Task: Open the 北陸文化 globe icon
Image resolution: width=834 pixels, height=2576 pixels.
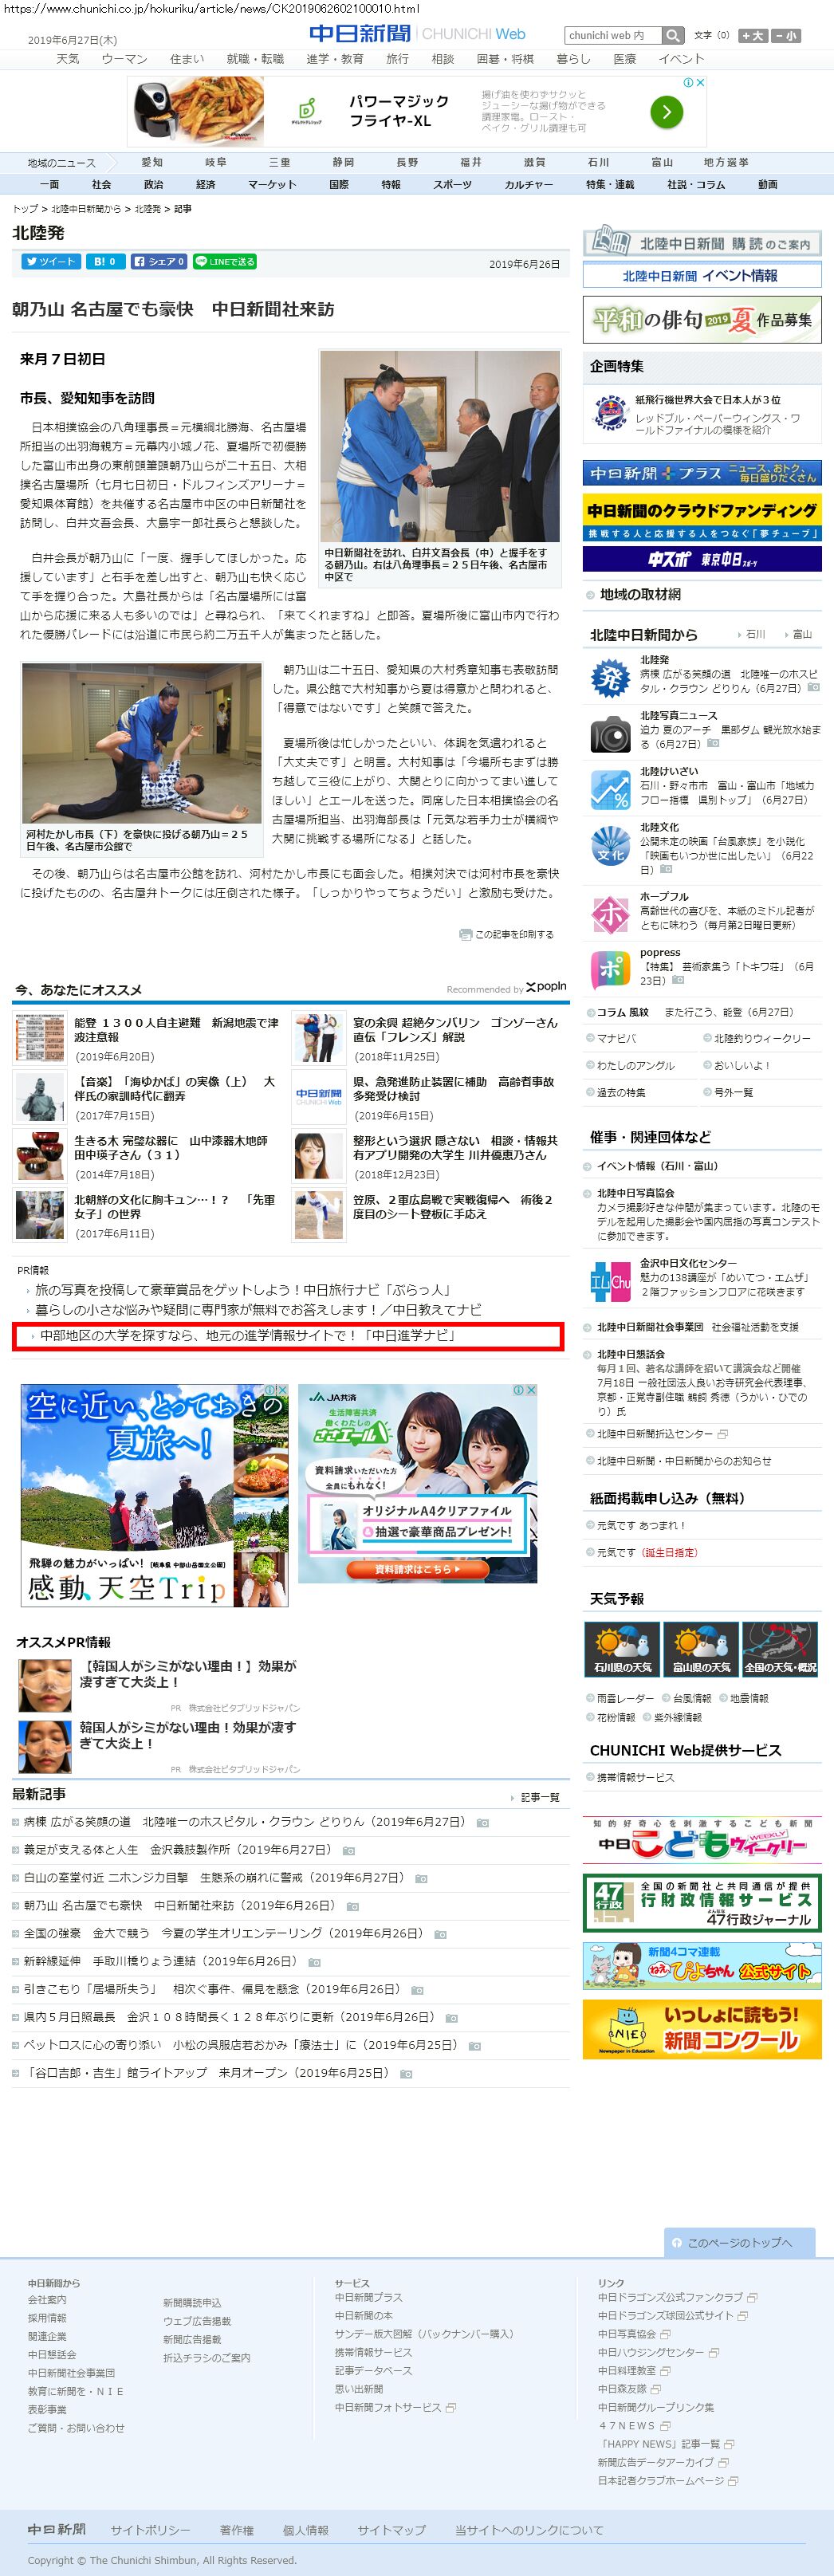Action: pyautogui.click(x=610, y=845)
